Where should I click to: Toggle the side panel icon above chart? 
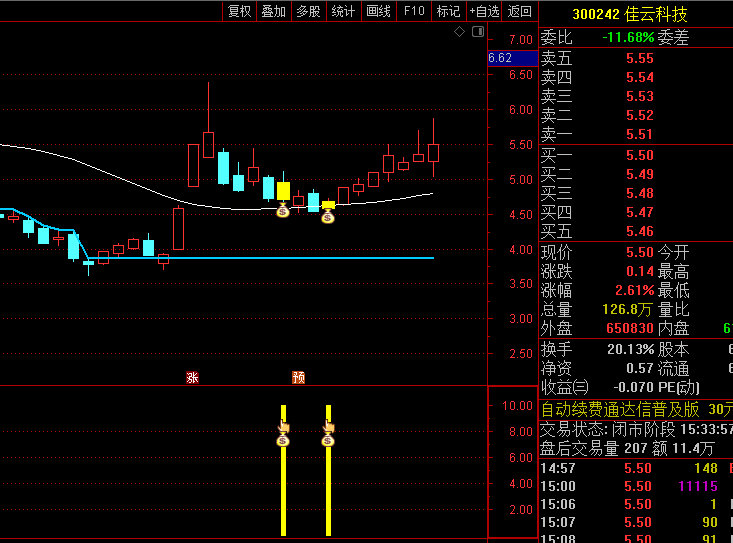coord(478,32)
